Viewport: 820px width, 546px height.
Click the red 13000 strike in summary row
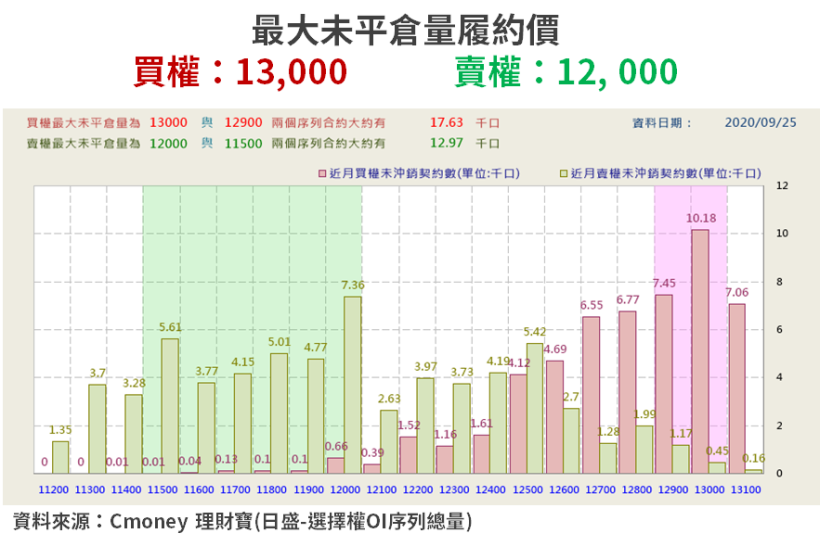[x=168, y=122]
